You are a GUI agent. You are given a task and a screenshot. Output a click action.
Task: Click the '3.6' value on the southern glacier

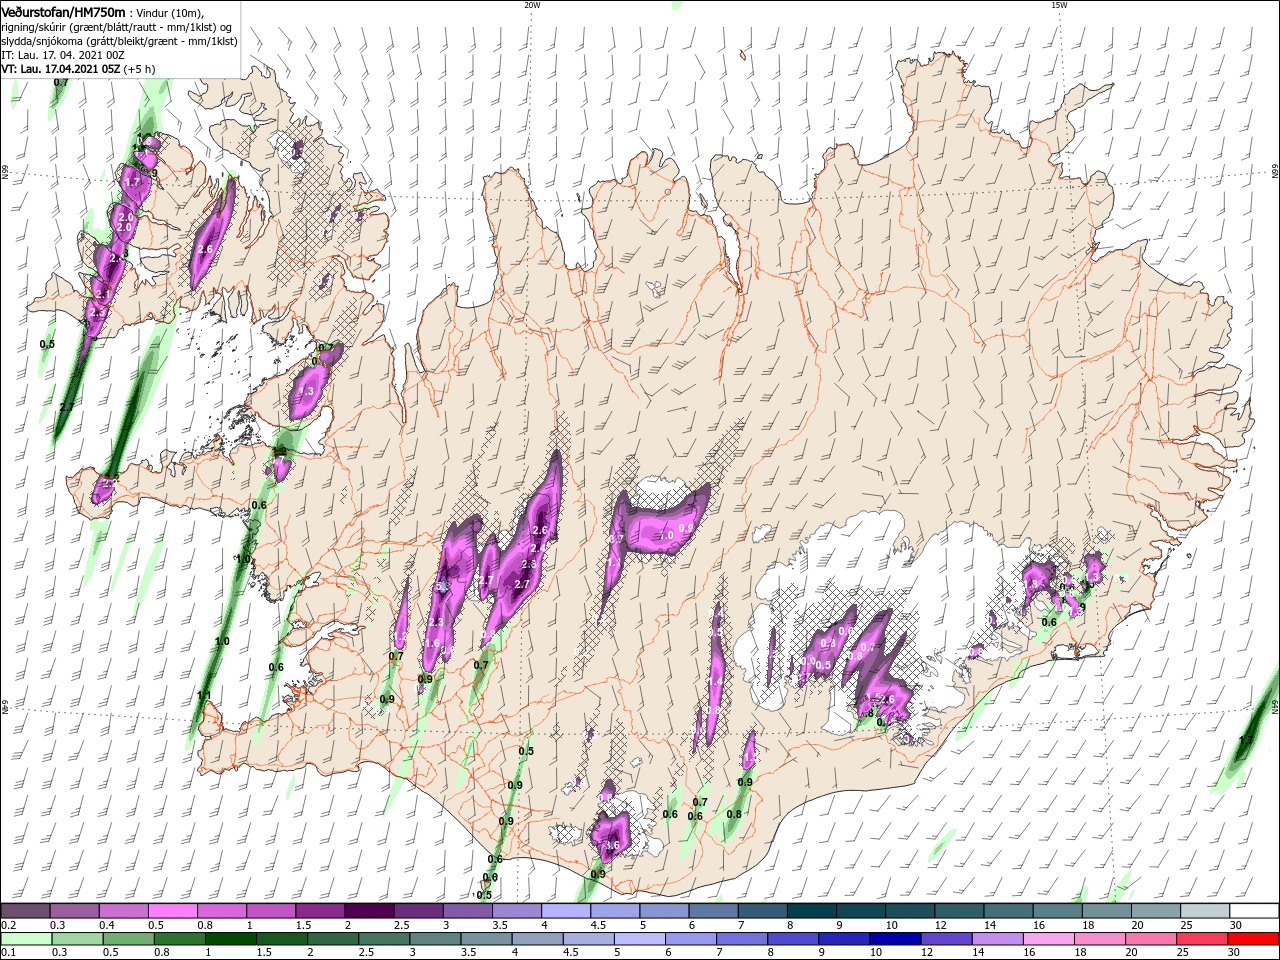[612, 845]
